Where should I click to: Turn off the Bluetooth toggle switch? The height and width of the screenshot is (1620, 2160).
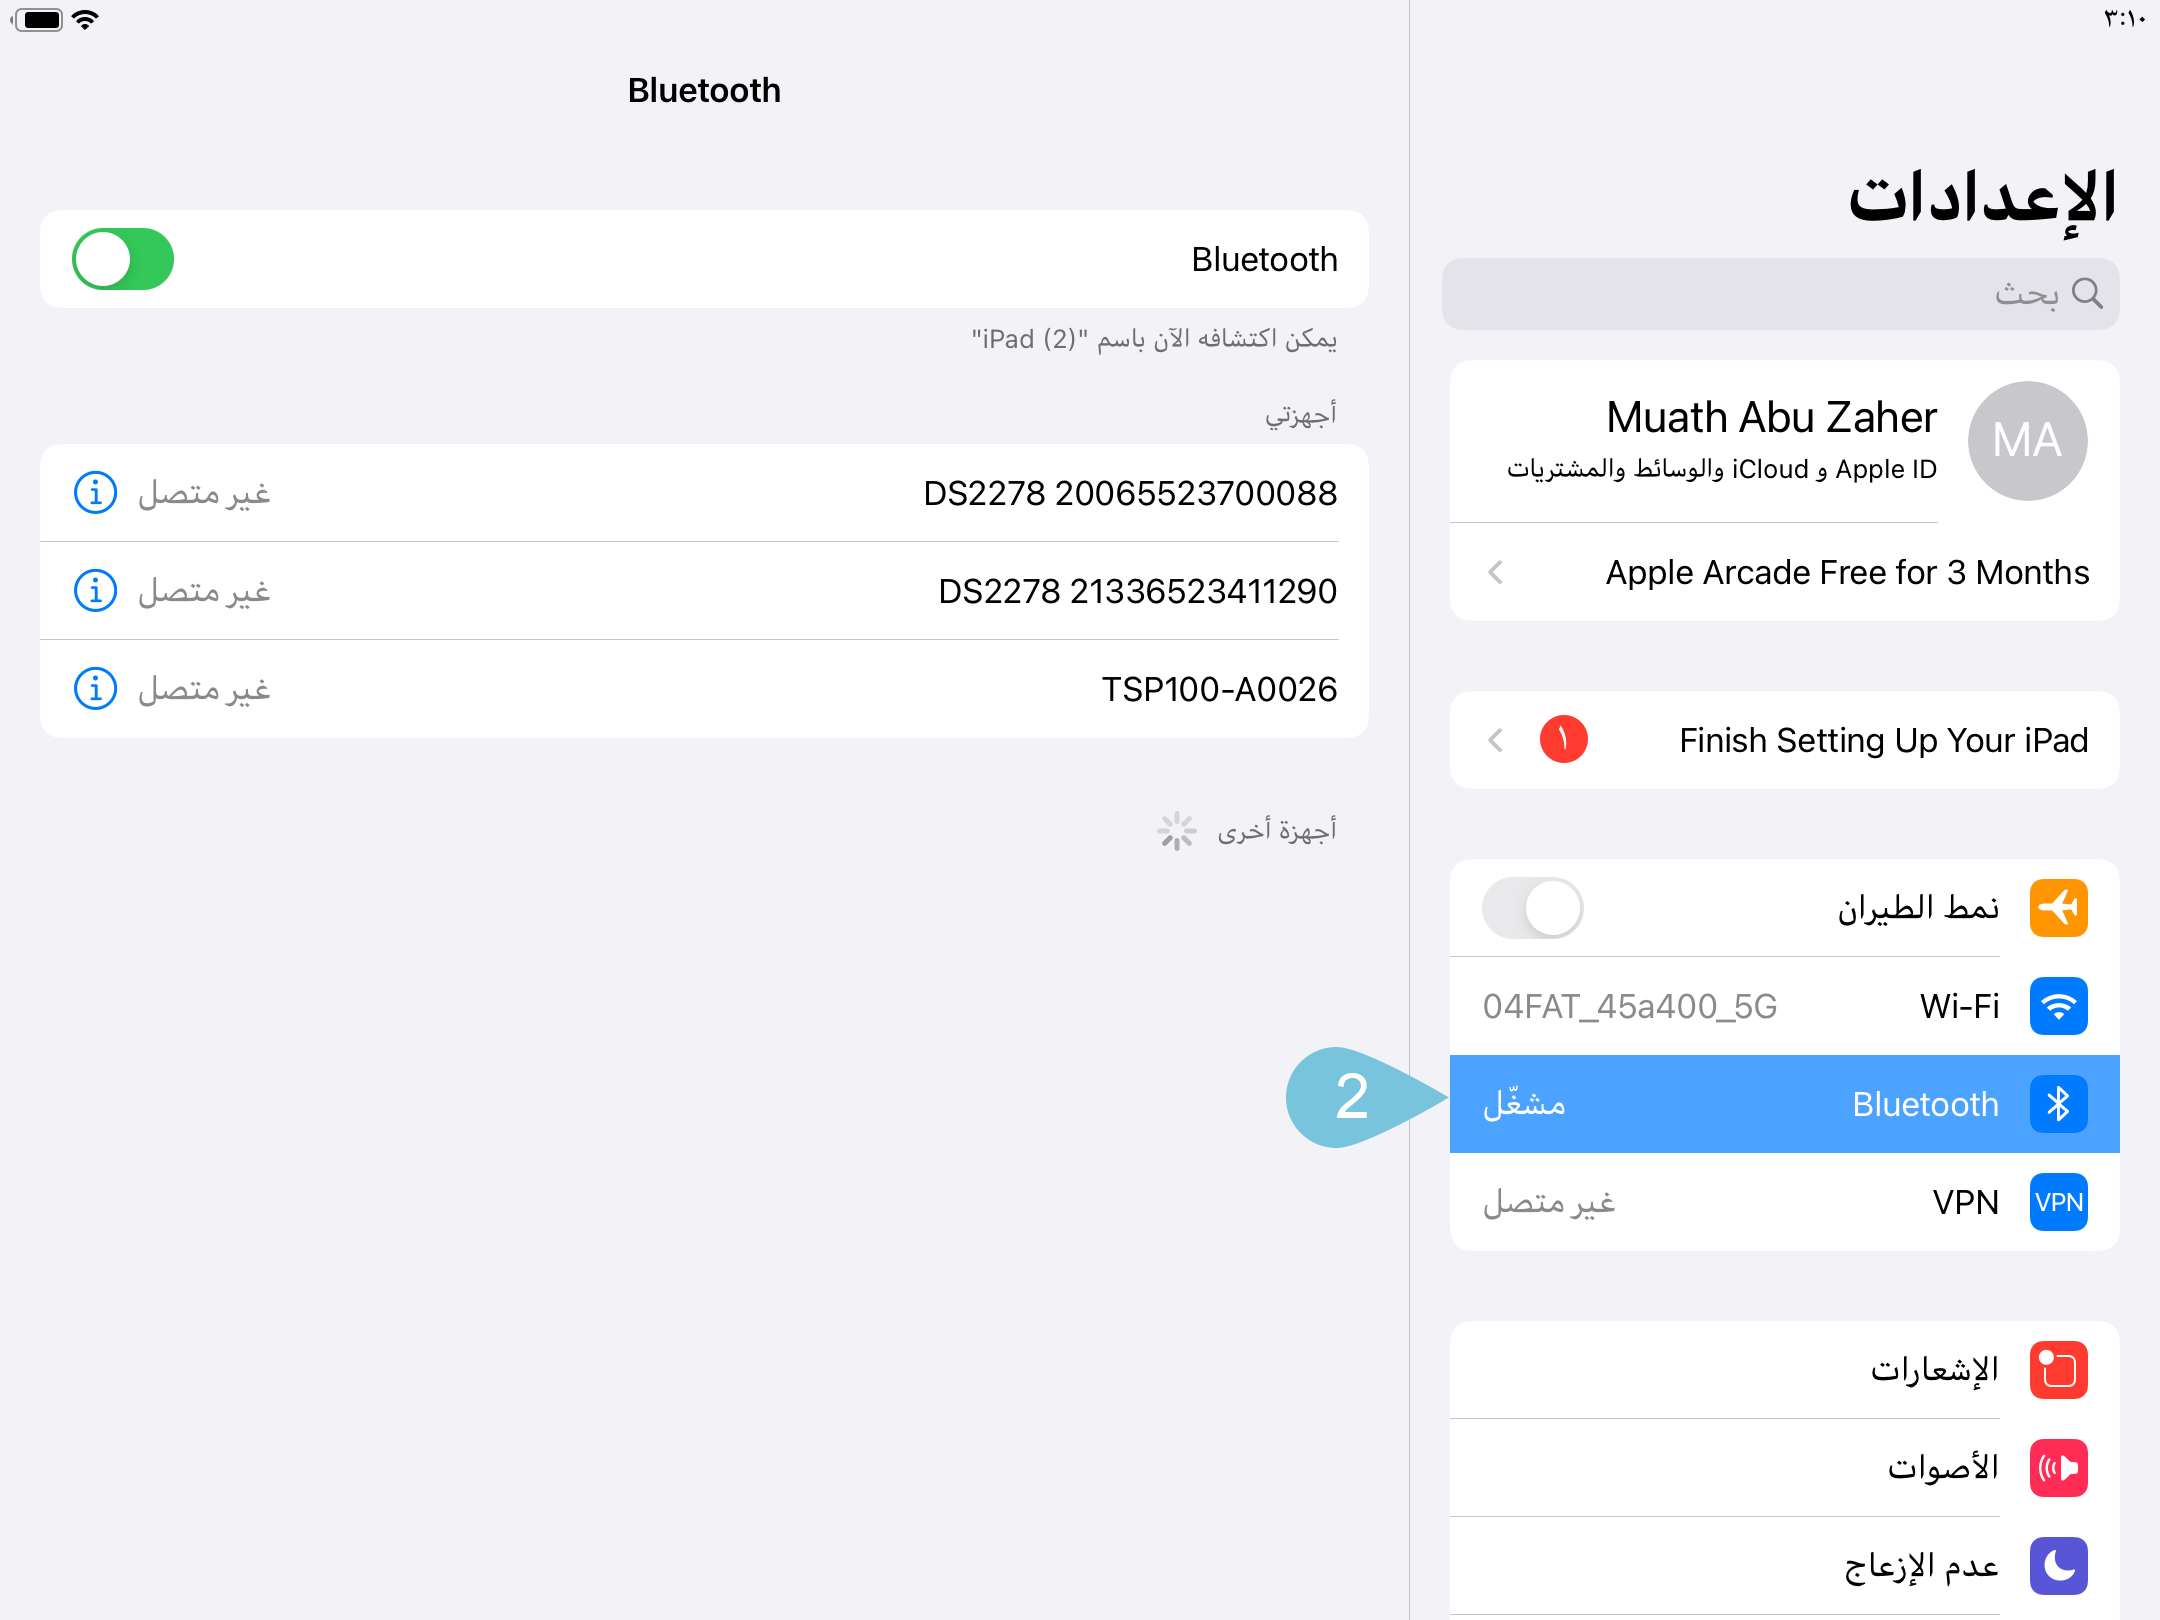(123, 259)
